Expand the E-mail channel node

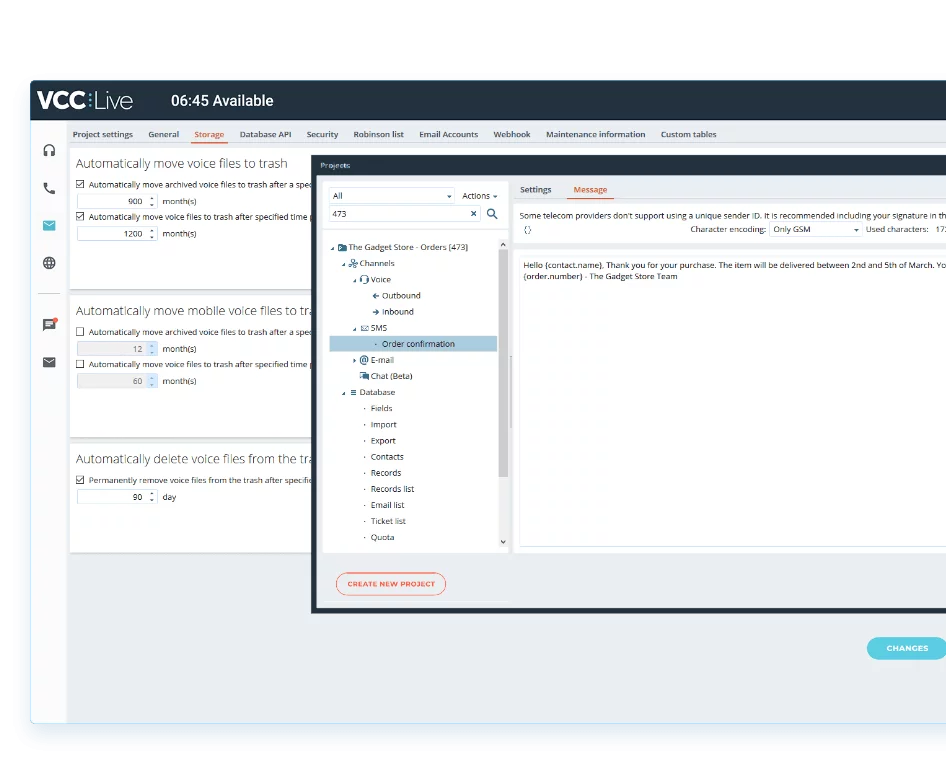click(354, 360)
